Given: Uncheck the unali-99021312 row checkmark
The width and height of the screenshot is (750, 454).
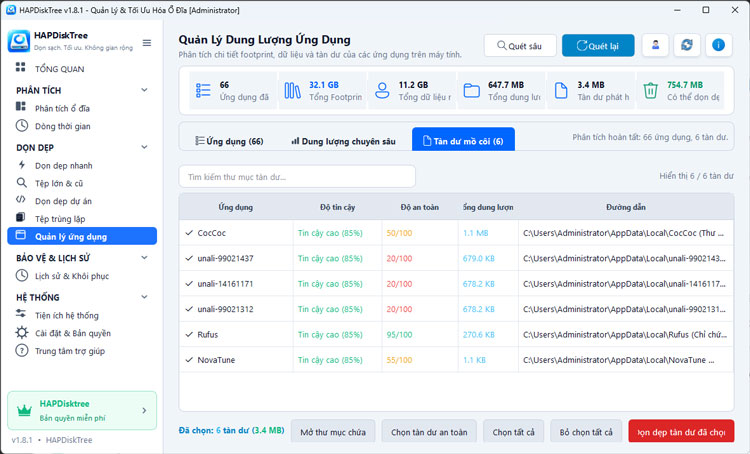Looking at the screenshot, I should click(189, 309).
